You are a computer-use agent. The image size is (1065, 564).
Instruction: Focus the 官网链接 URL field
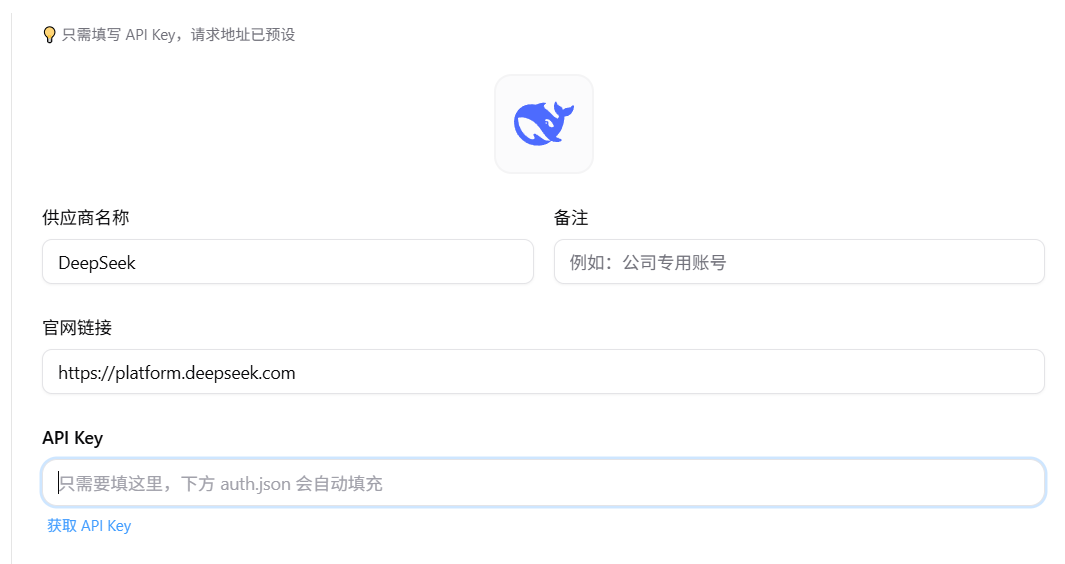click(x=543, y=372)
